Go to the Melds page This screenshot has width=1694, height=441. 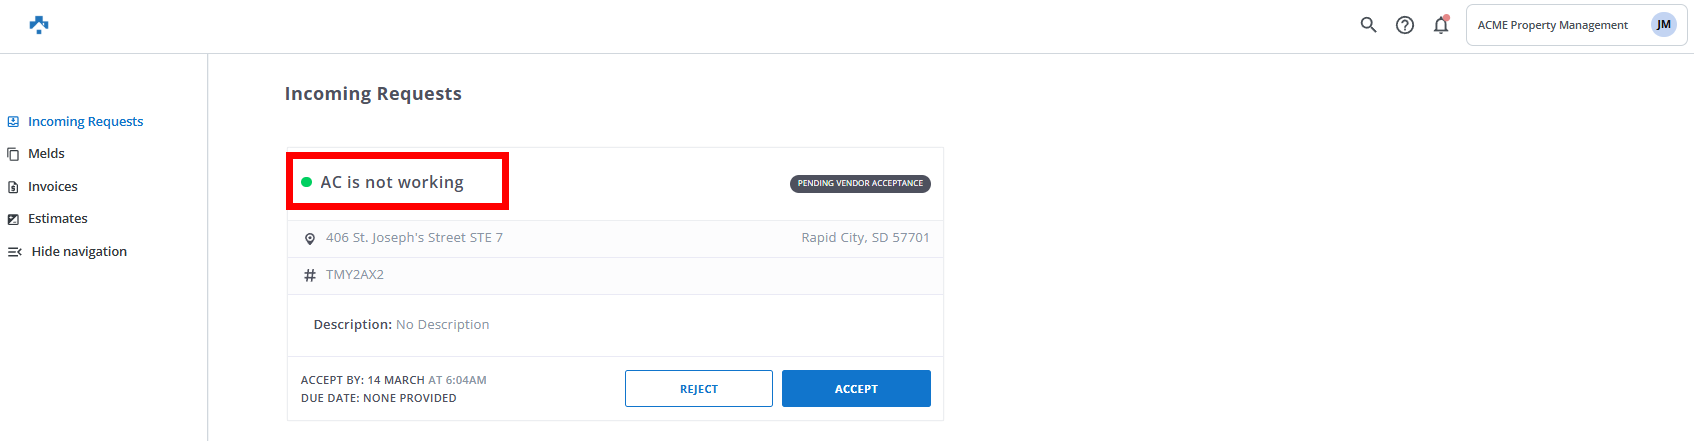pos(46,154)
